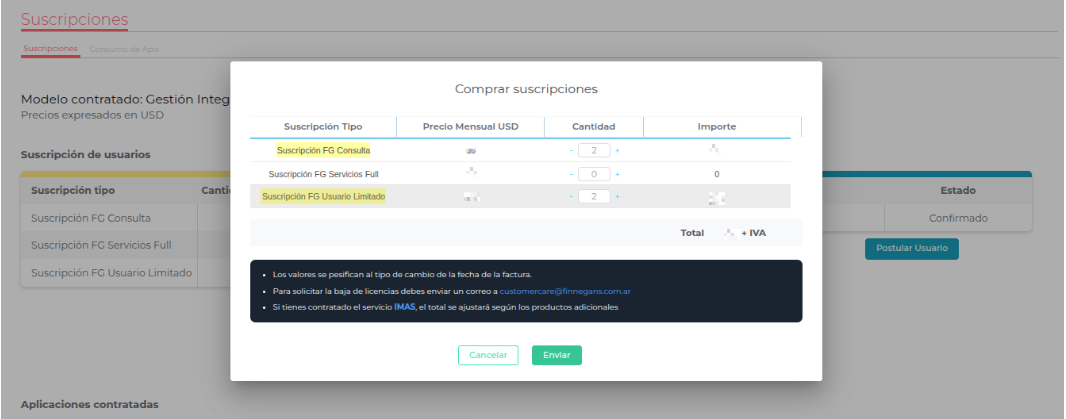Click the Suscripción Tipo column header
Viewport: 1066px width, 419px height.
tap(323, 127)
